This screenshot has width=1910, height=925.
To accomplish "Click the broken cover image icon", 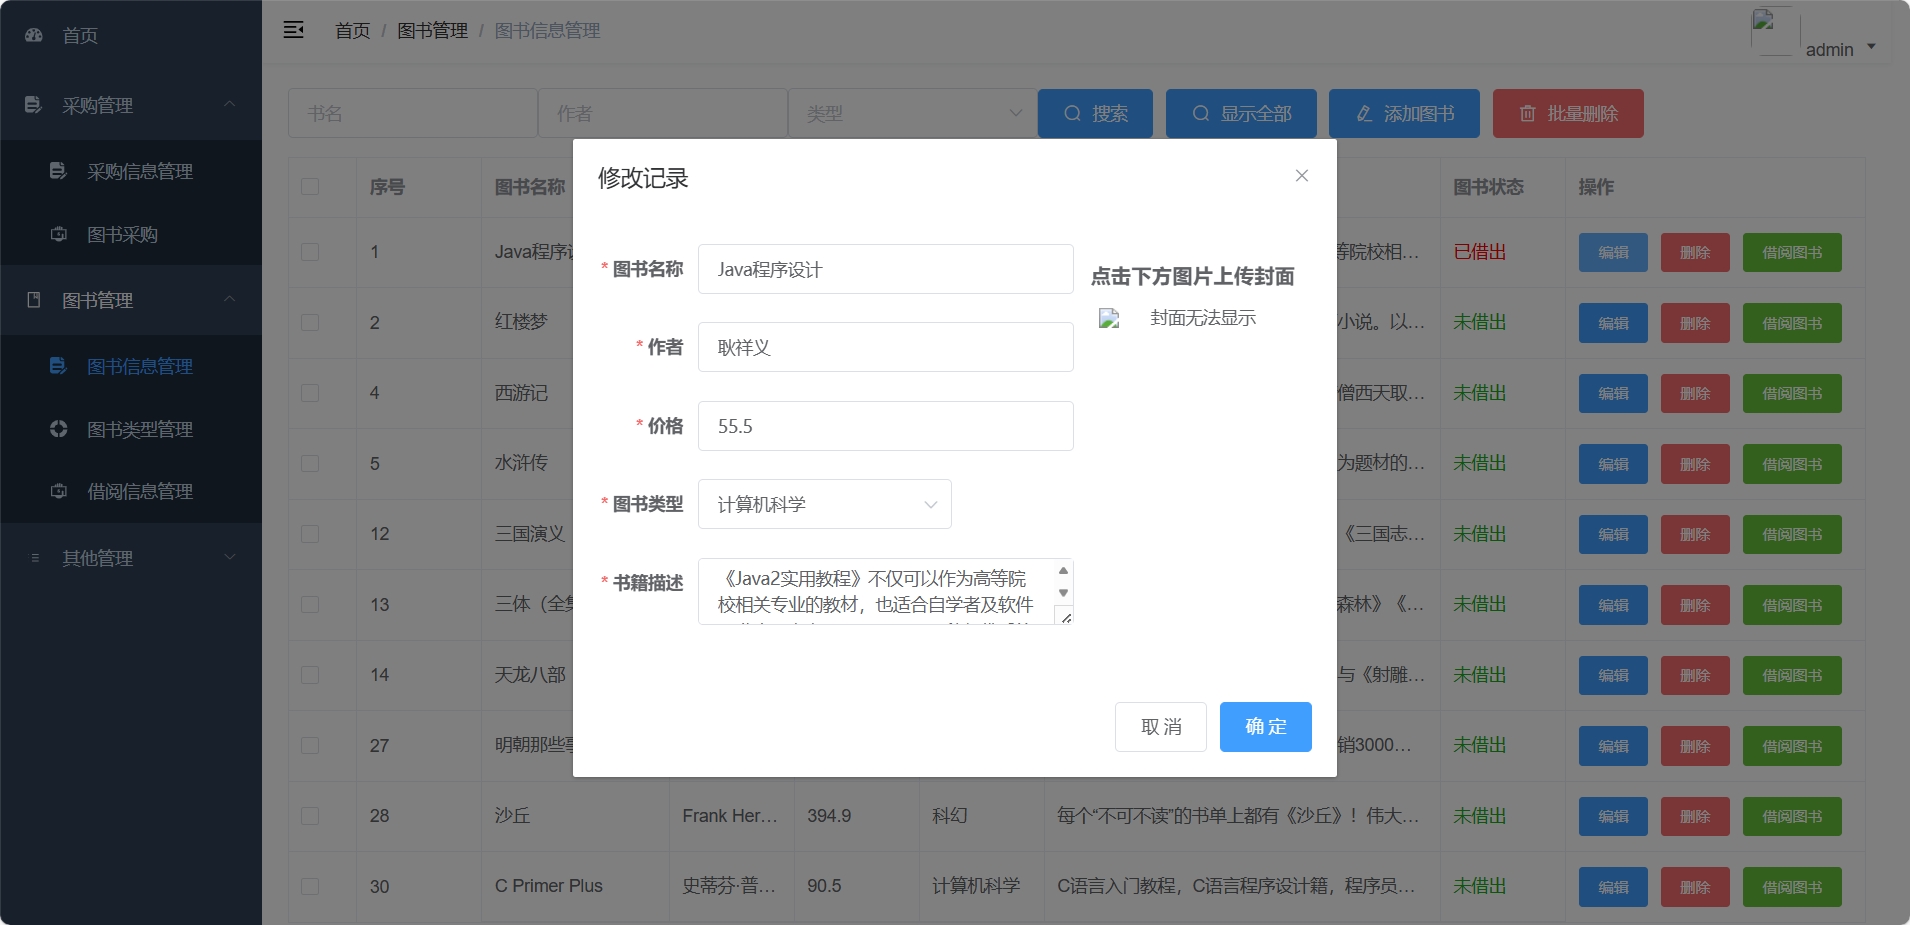I will tap(1109, 319).
